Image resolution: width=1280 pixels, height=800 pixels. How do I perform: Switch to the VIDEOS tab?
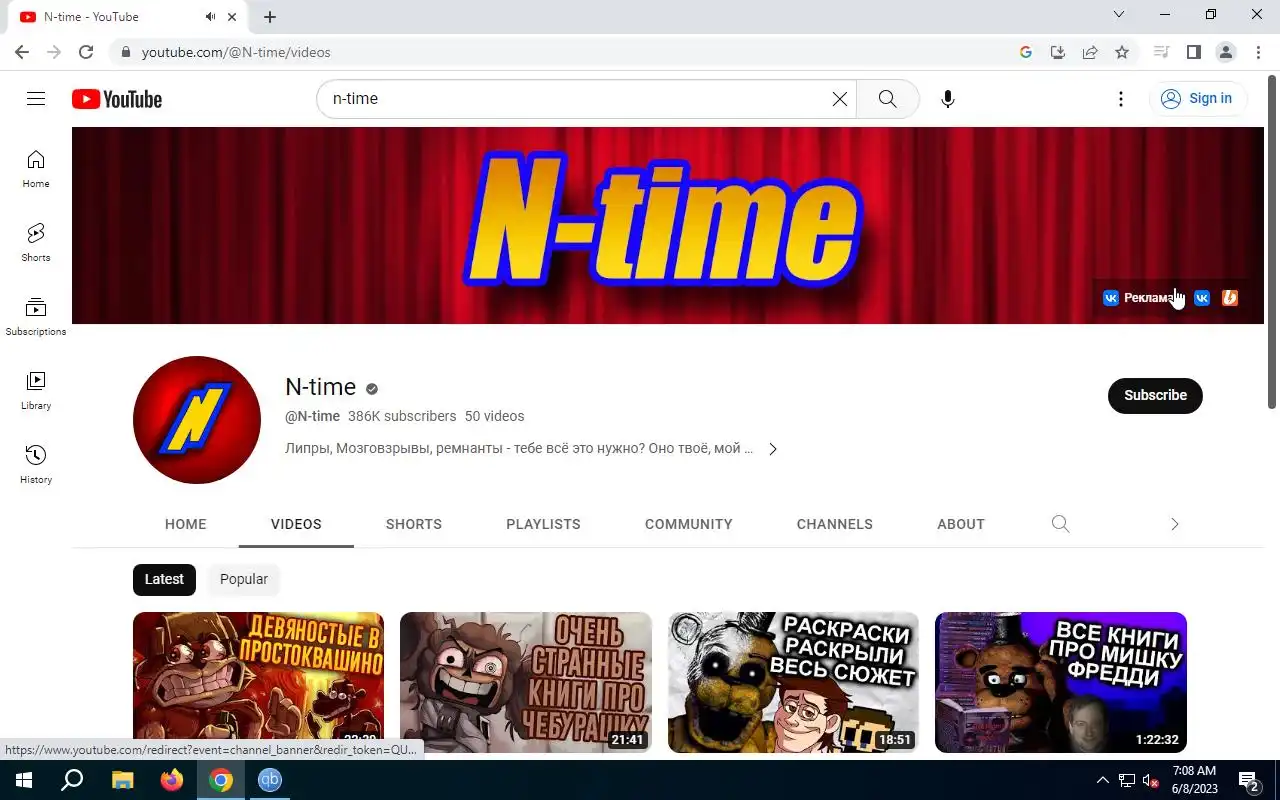click(x=296, y=524)
